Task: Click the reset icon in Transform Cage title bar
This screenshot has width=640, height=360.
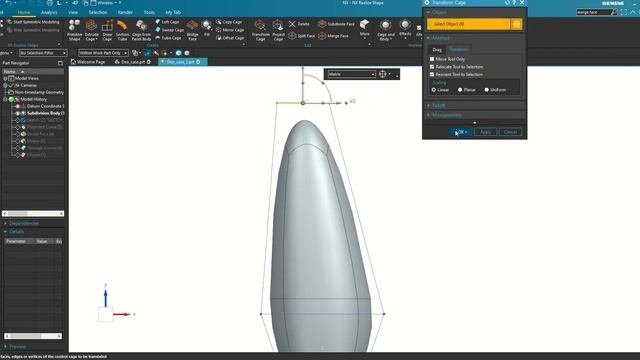Action: (x=507, y=2)
